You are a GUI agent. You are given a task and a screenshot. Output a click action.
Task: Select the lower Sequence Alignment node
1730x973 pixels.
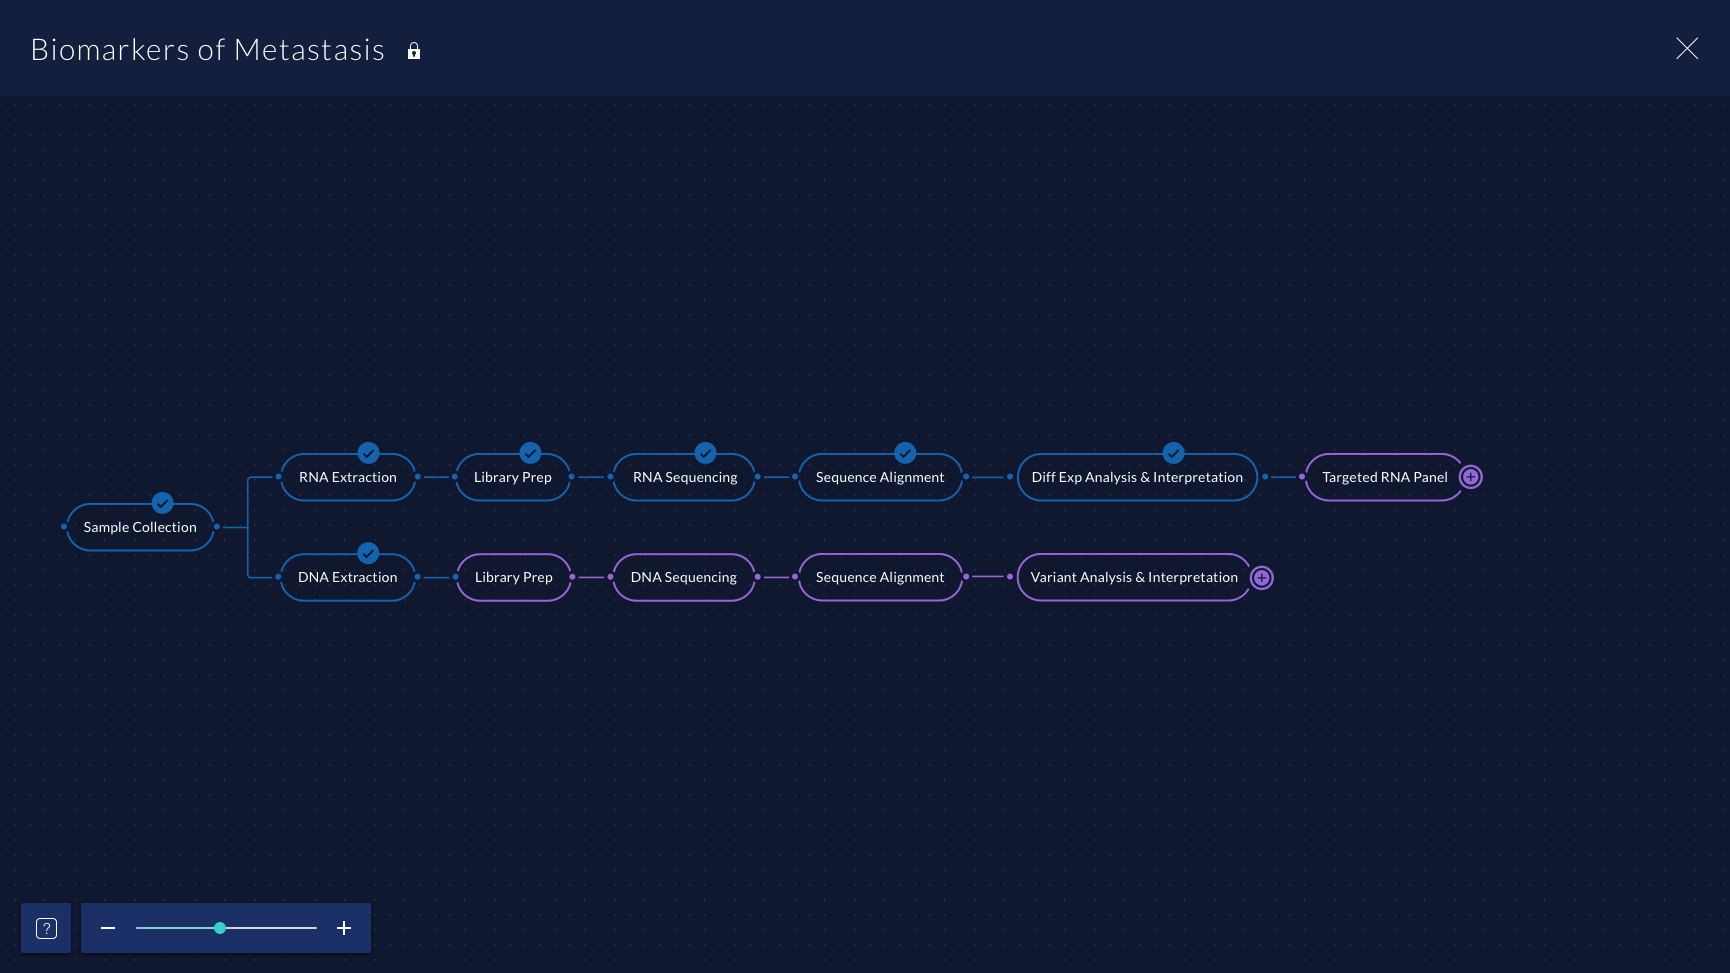tap(879, 577)
